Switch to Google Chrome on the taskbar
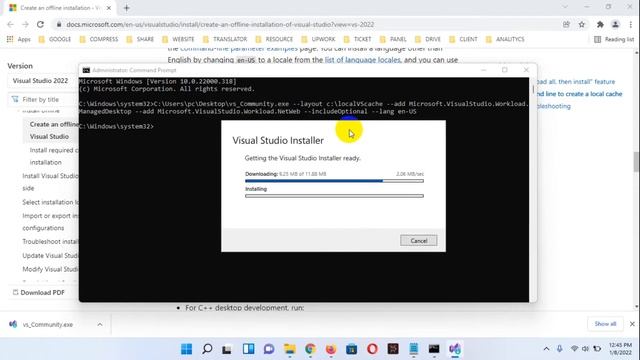The width and height of the screenshot is (640, 360). [310, 349]
